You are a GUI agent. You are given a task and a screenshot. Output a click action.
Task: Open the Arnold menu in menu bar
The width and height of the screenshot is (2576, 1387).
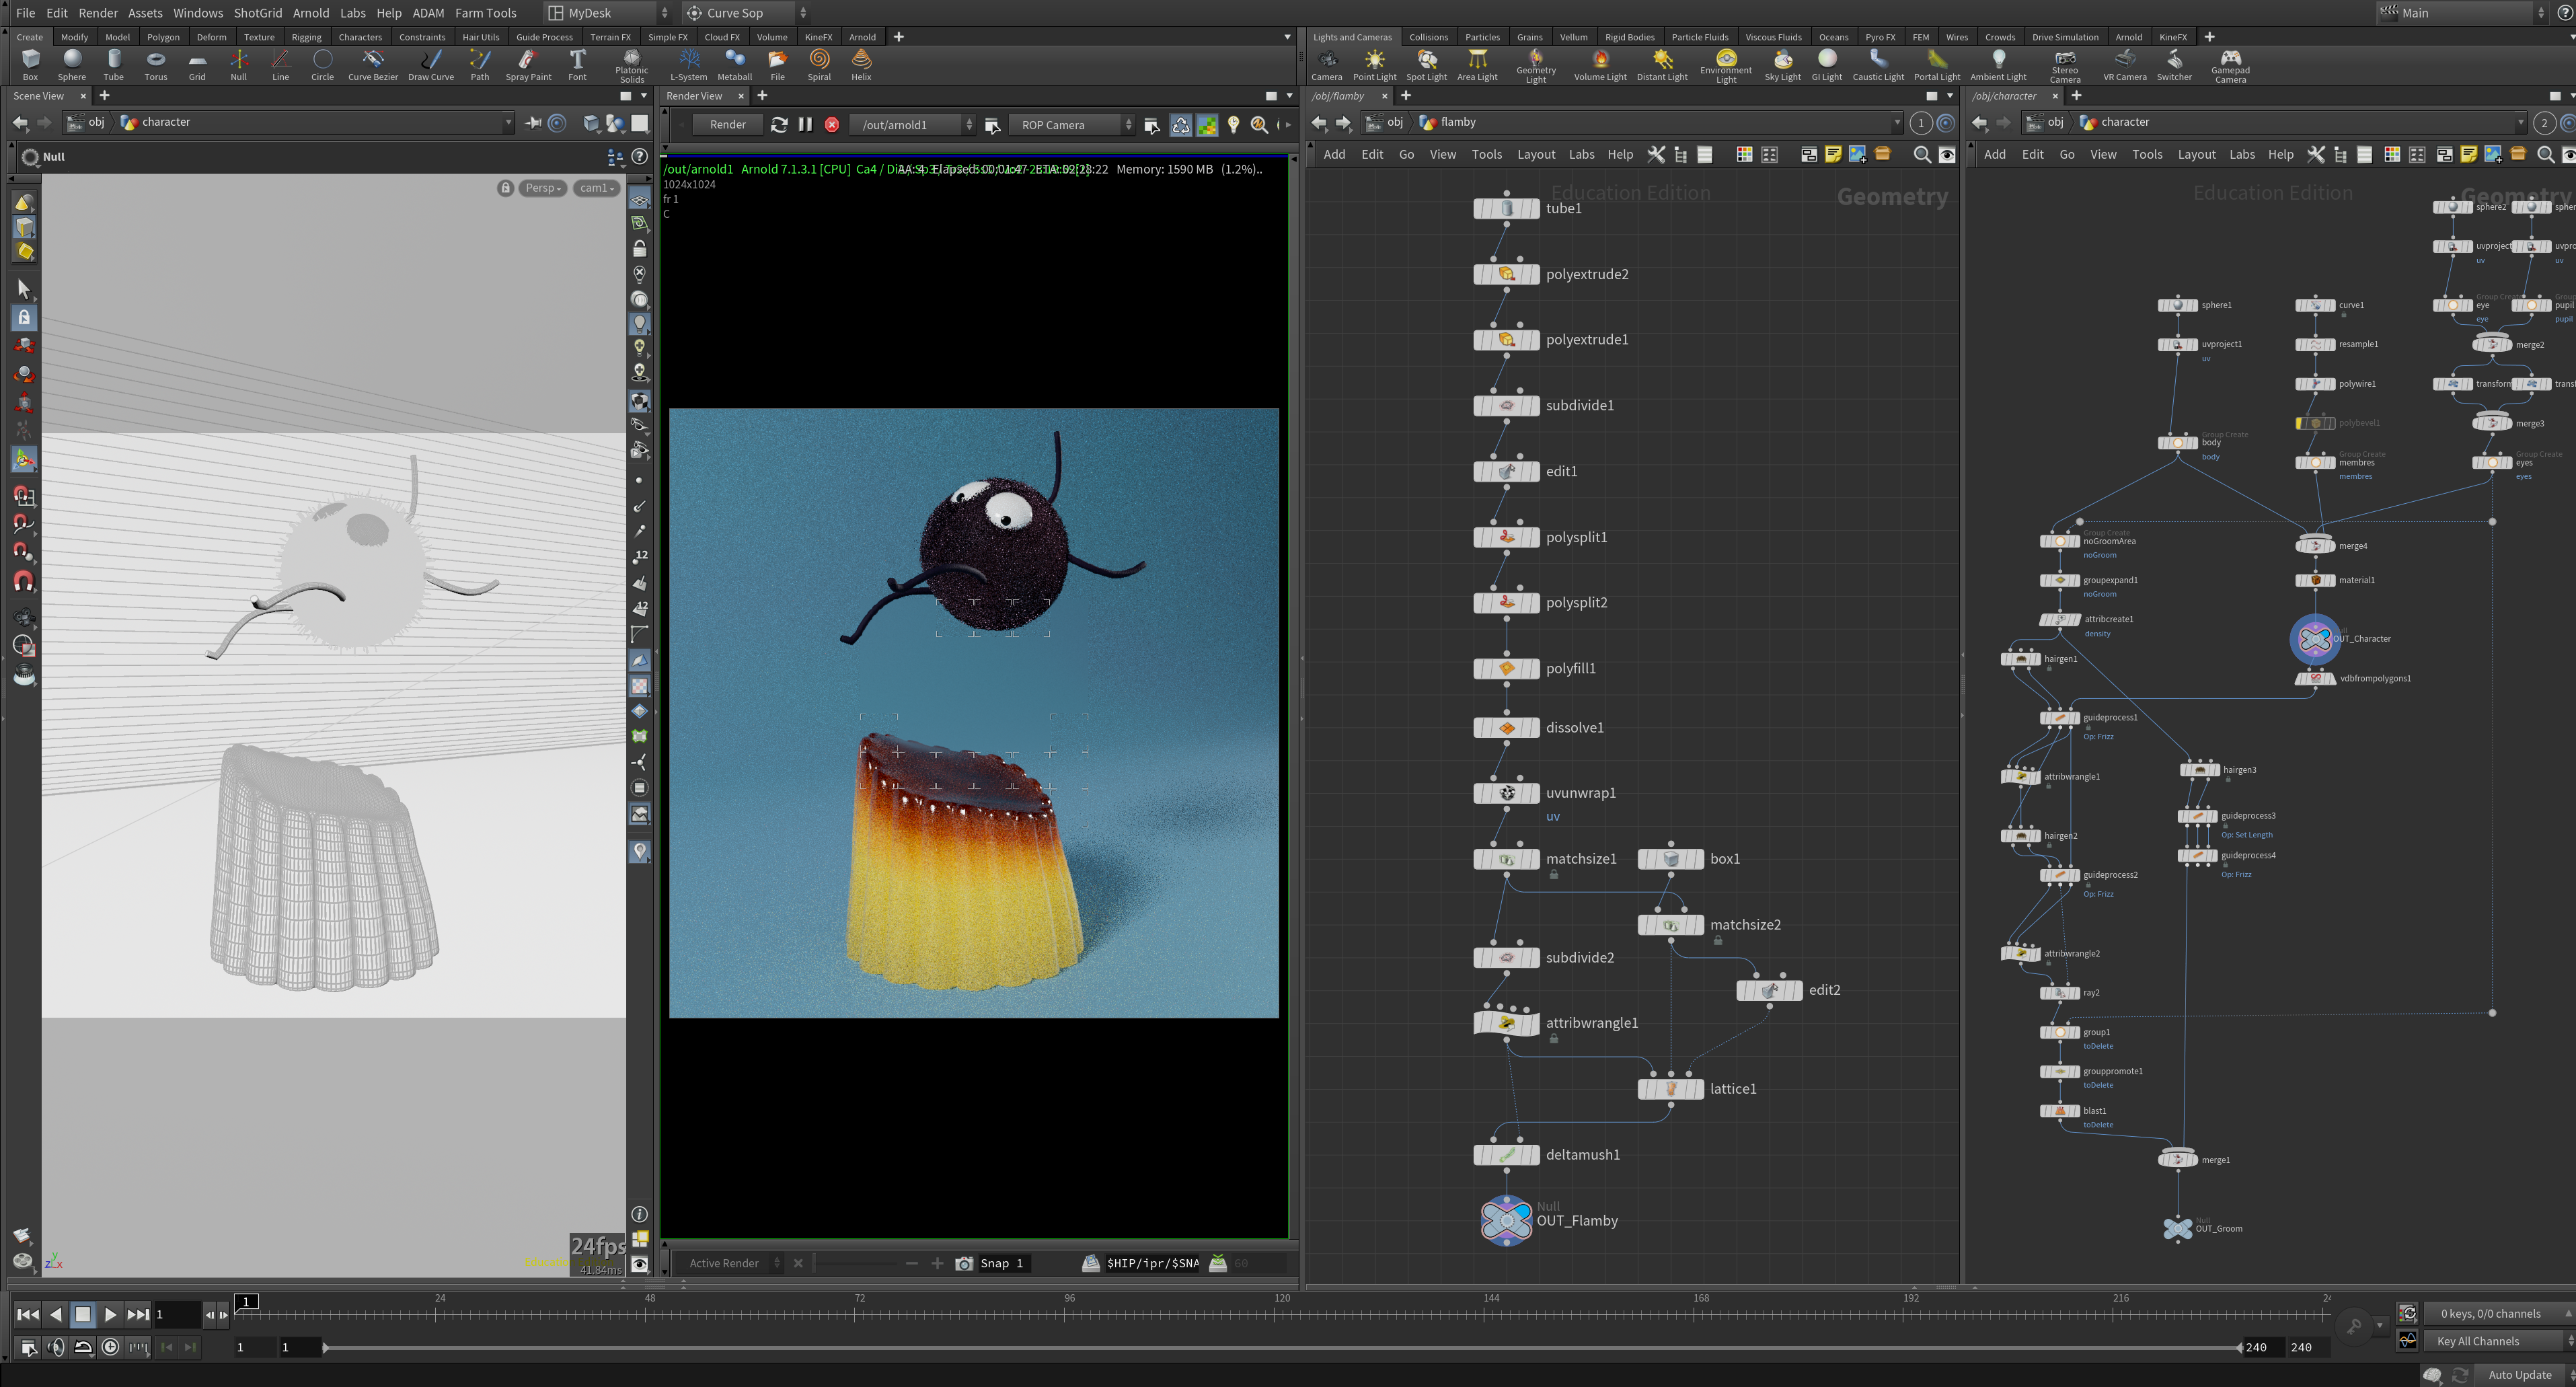click(310, 13)
